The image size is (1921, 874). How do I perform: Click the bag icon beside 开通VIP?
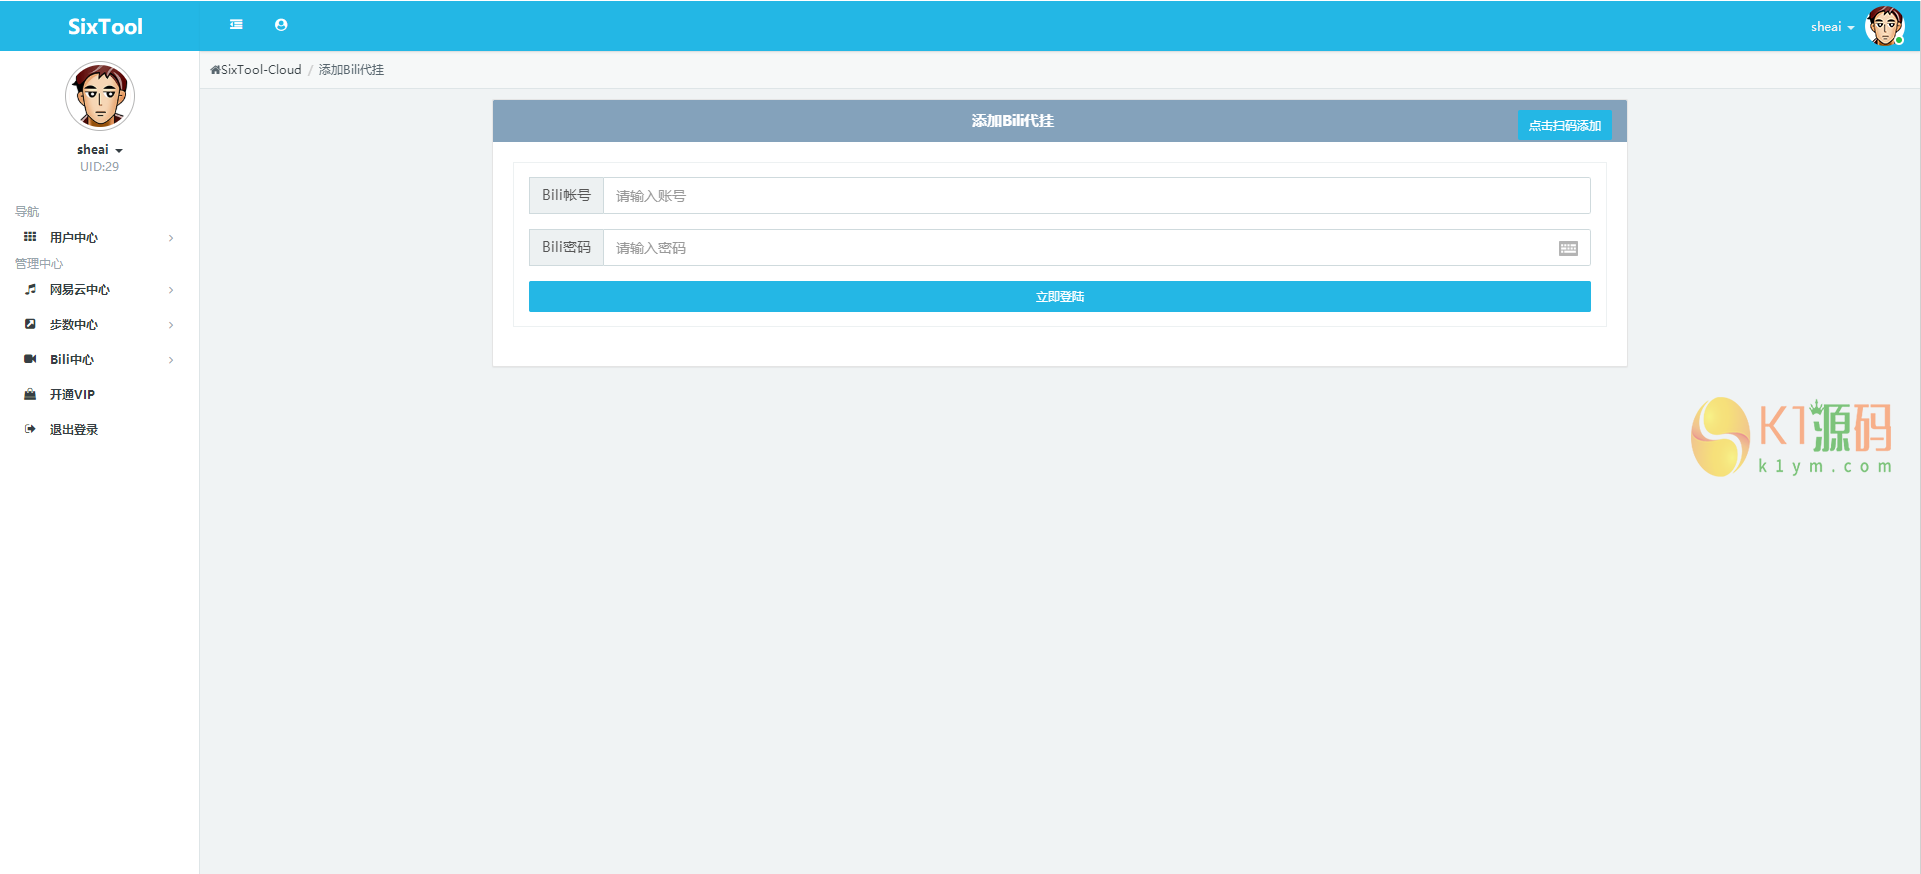[x=30, y=394]
